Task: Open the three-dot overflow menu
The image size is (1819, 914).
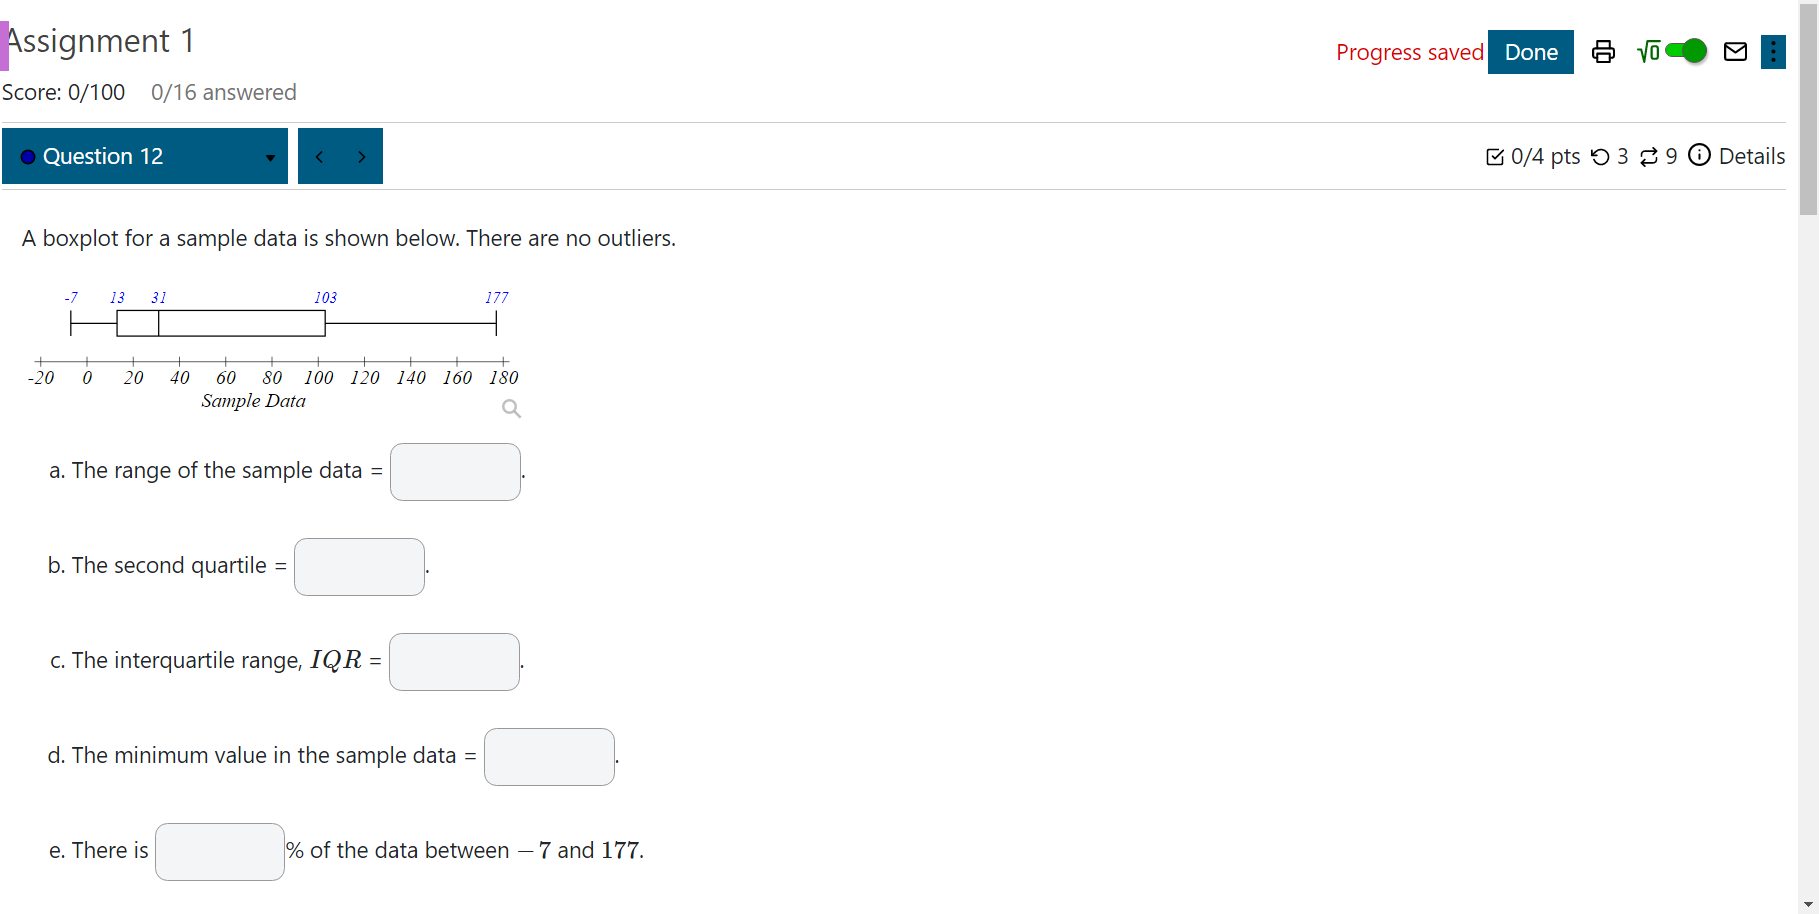Action: (x=1773, y=51)
